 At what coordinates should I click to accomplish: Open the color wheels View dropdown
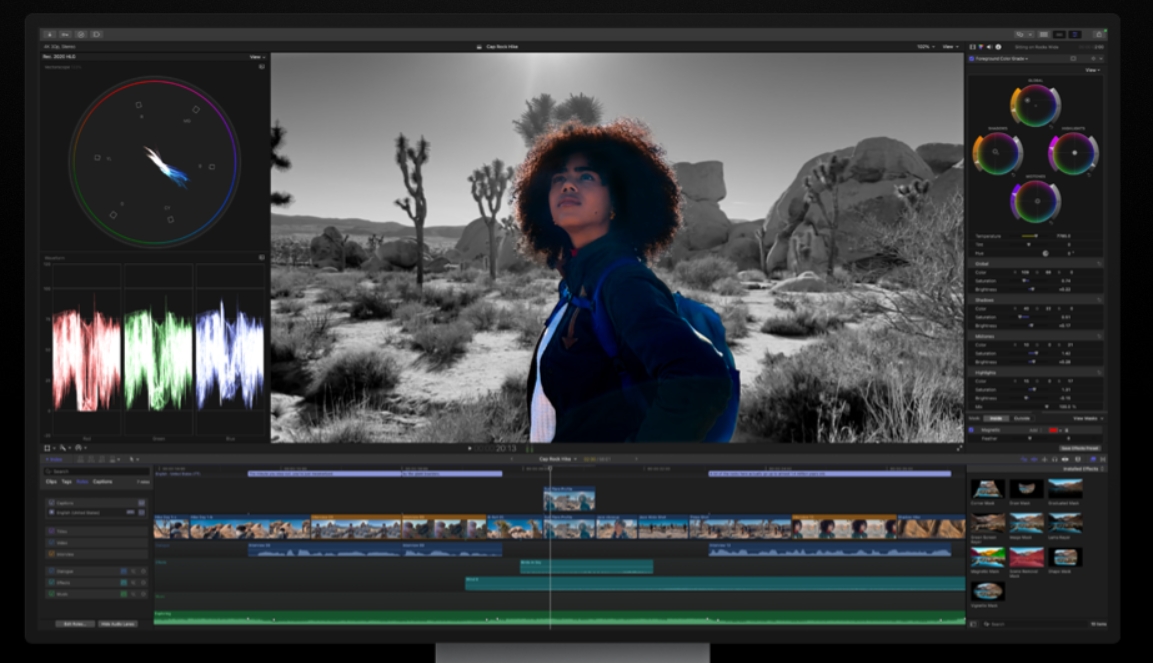1093,70
